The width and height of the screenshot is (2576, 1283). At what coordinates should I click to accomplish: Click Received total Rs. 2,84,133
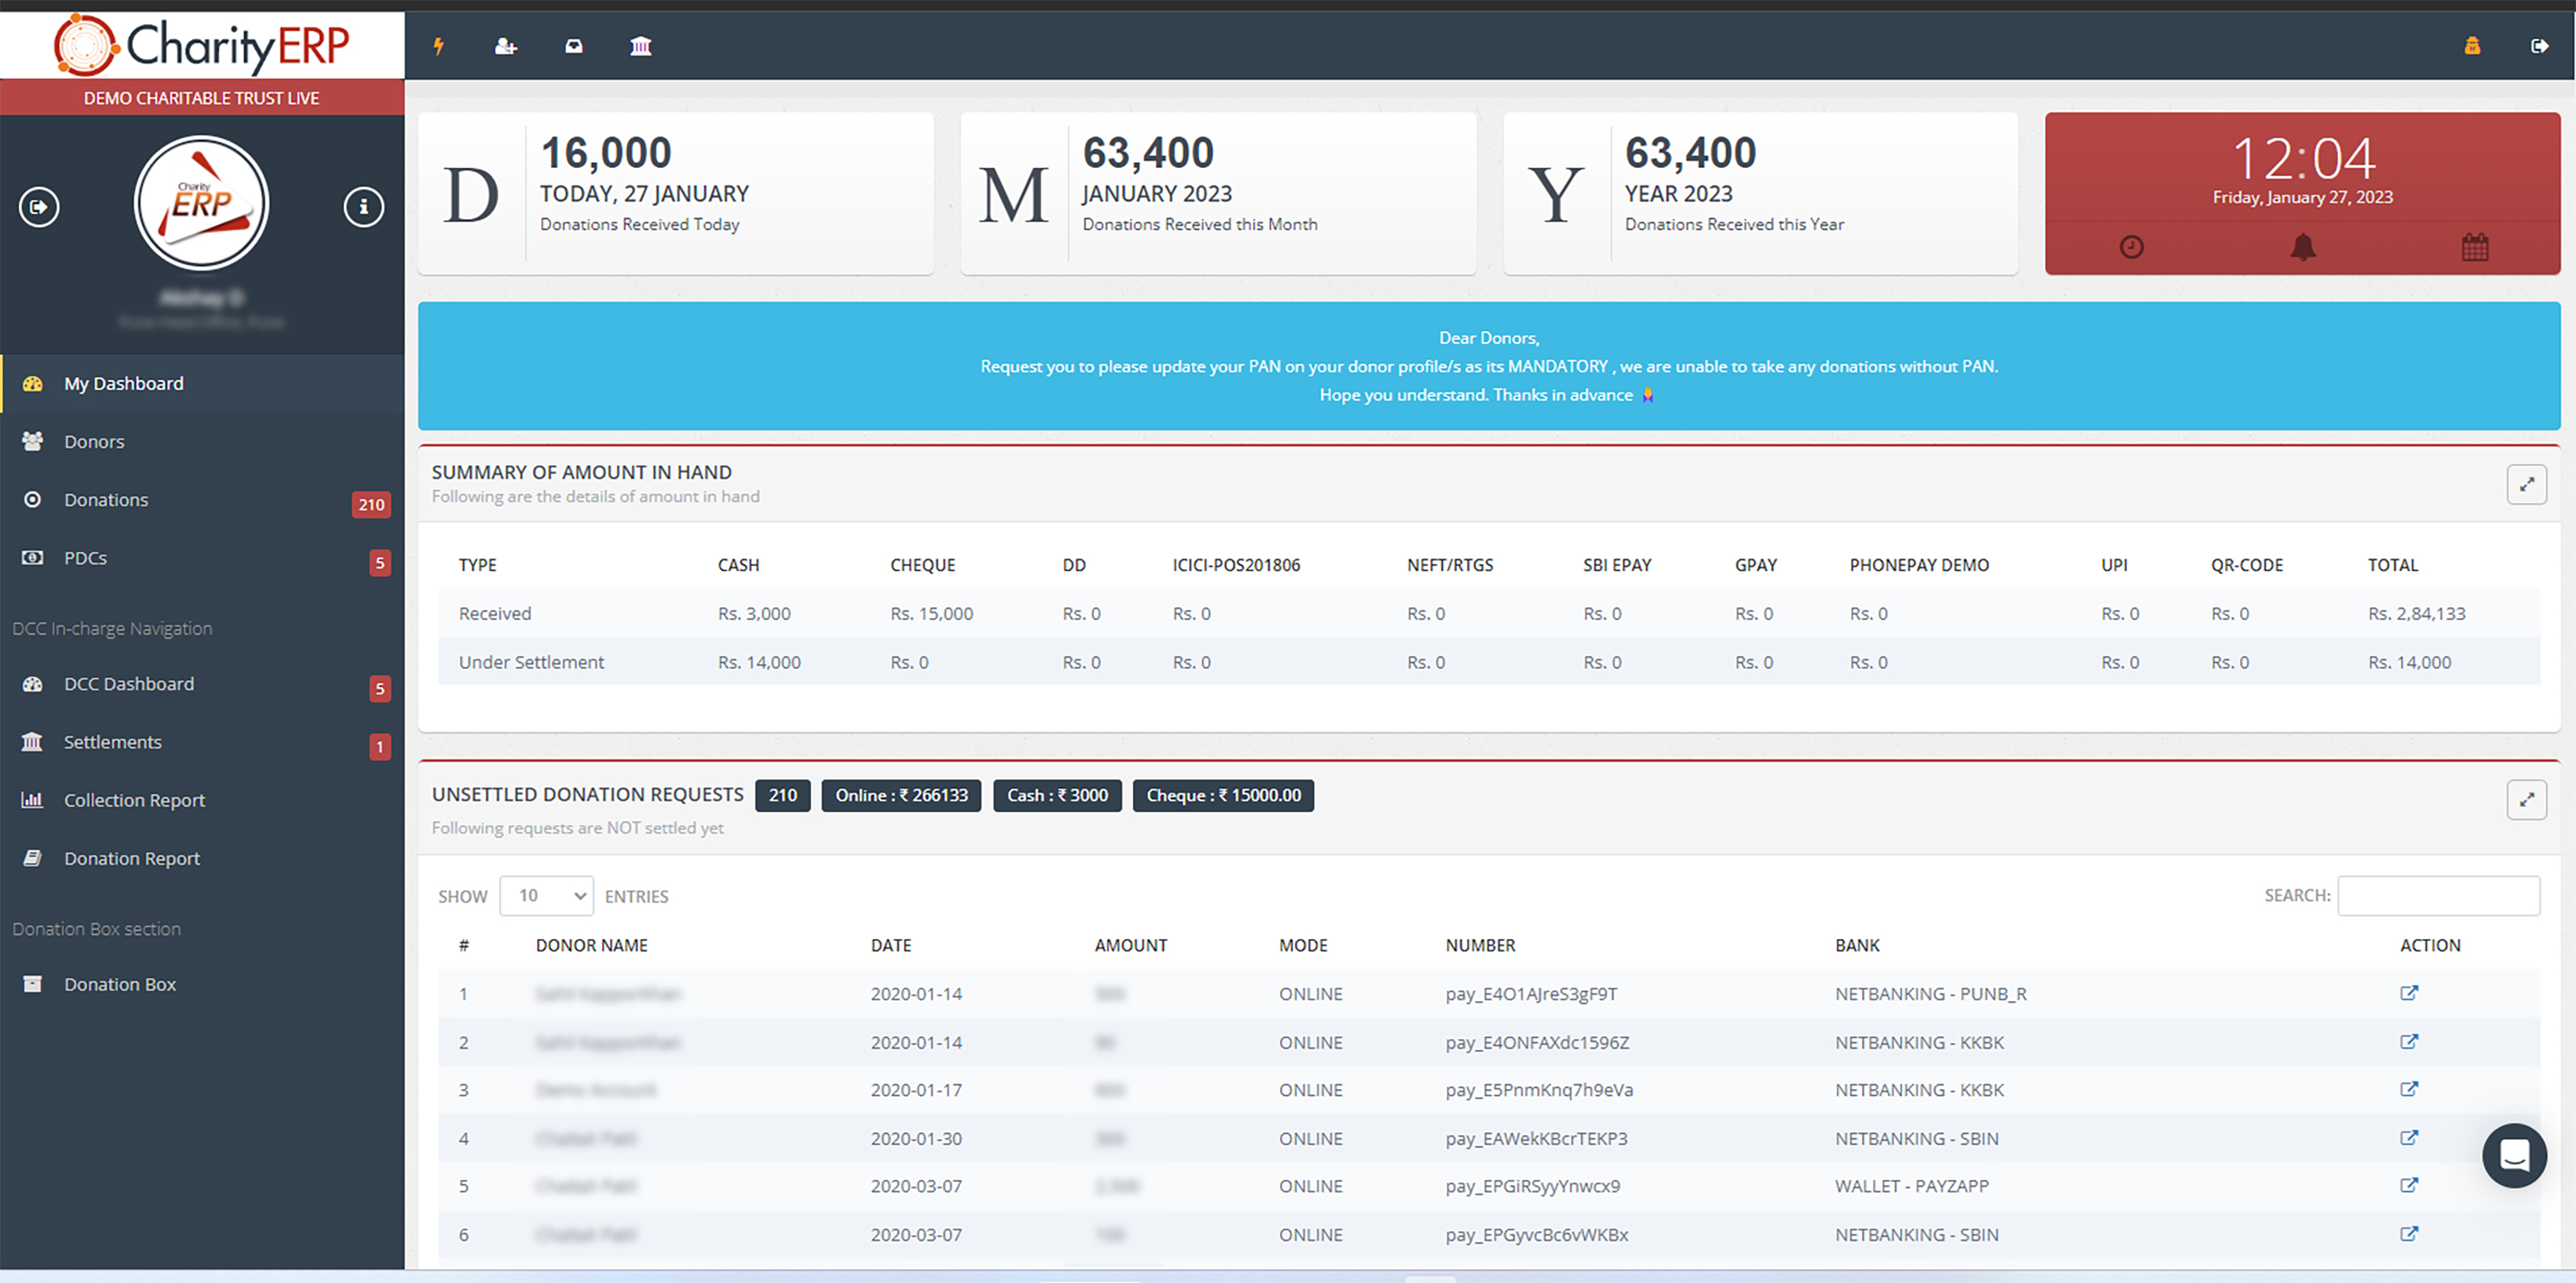[2416, 614]
